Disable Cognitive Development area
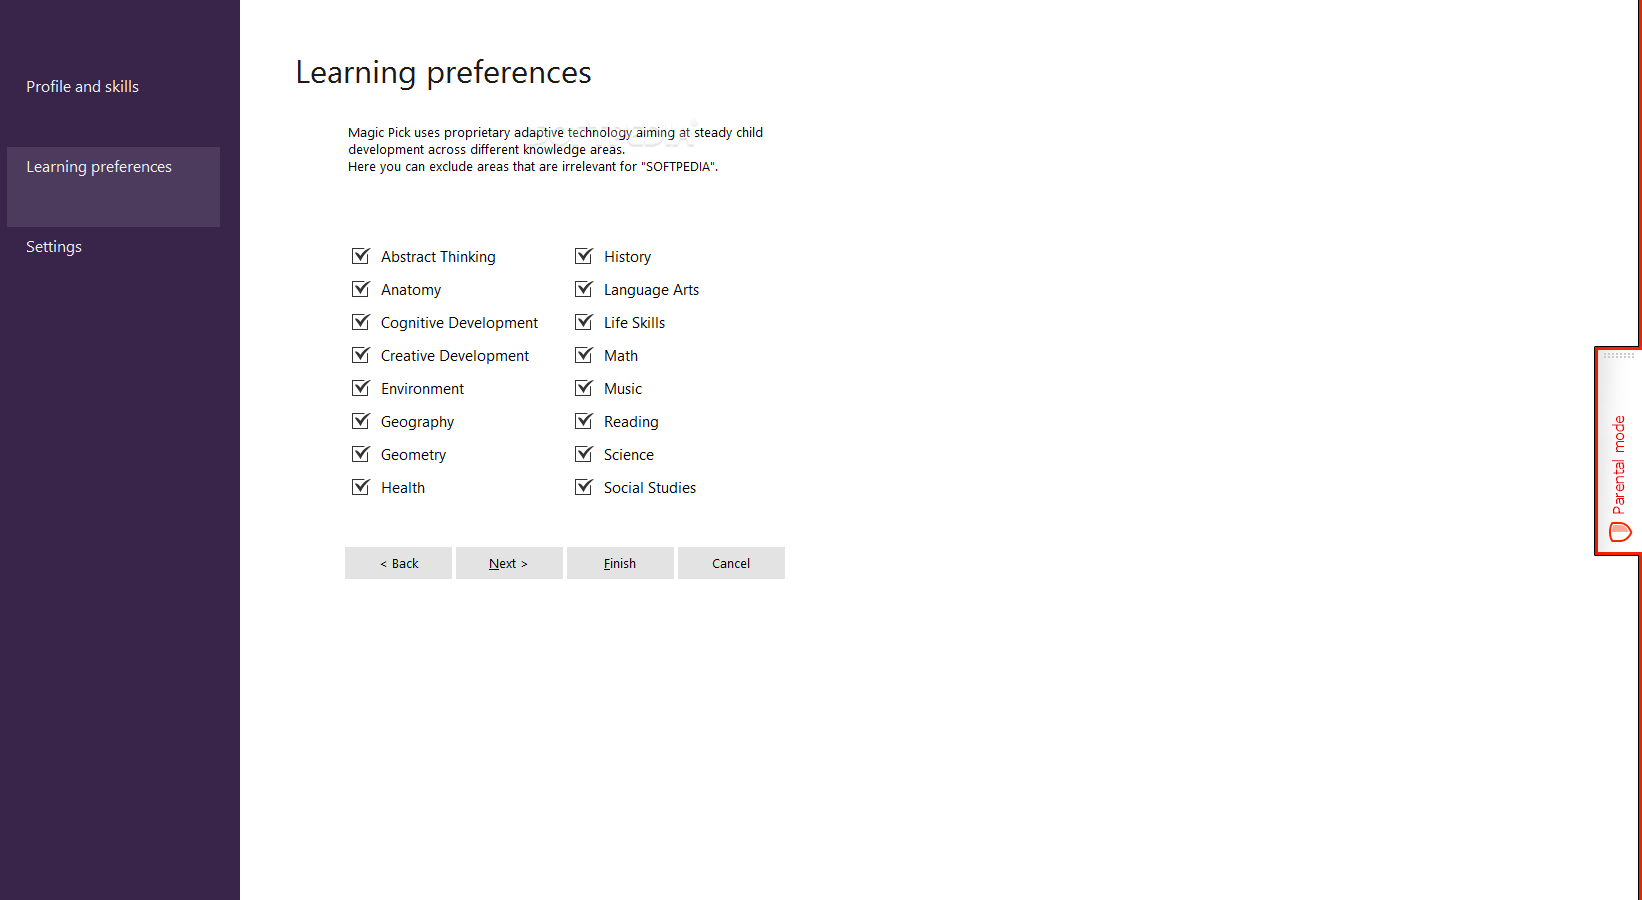Viewport: 1642px width, 900px height. tap(361, 322)
